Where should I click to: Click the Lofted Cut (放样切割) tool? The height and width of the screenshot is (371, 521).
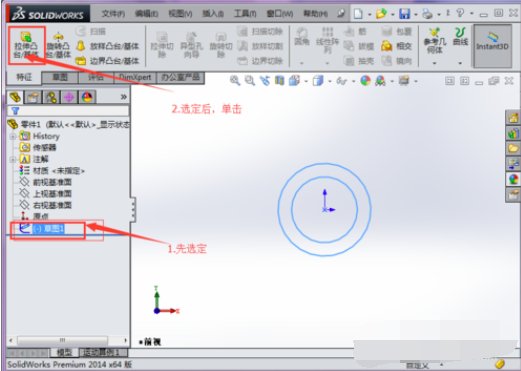click(260, 46)
